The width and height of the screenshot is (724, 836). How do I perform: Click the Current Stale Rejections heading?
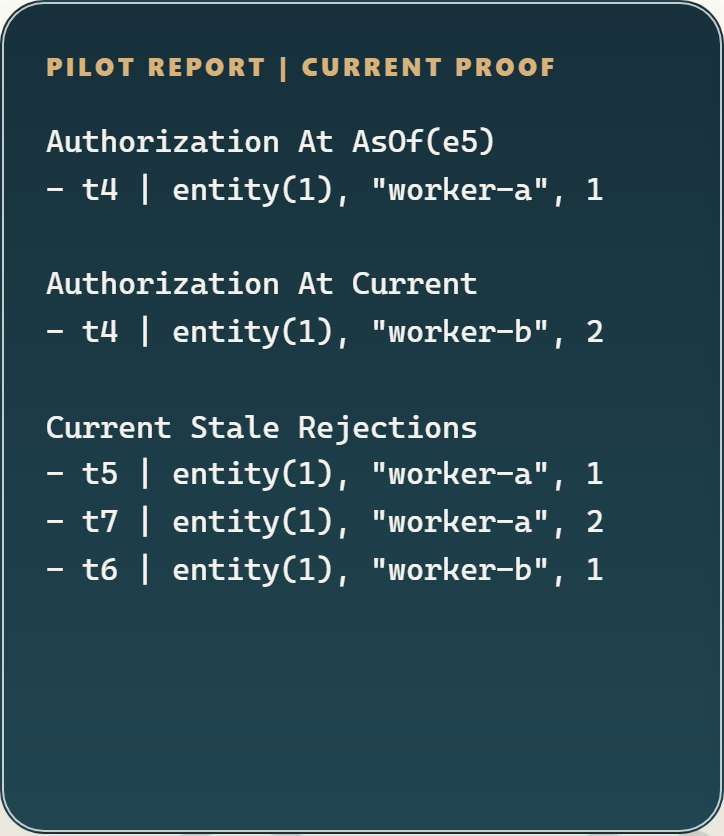261,428
